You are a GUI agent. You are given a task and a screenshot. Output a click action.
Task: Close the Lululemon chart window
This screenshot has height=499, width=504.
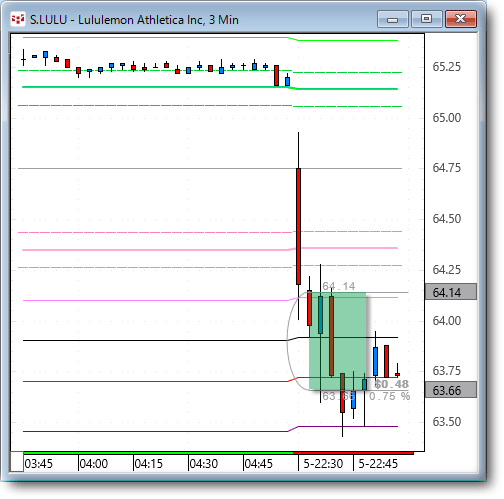(x=461, y=19)
